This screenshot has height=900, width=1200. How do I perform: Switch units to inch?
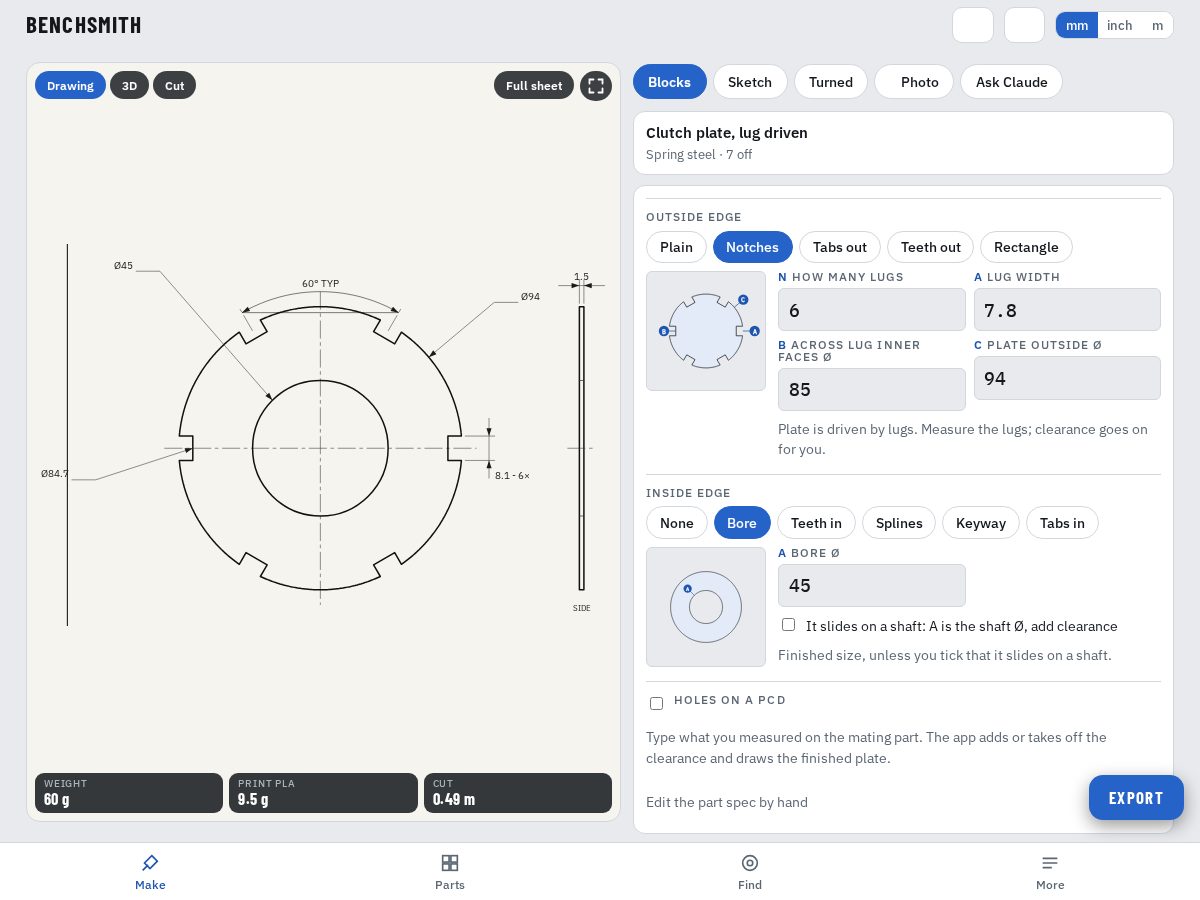(1120, 25)
